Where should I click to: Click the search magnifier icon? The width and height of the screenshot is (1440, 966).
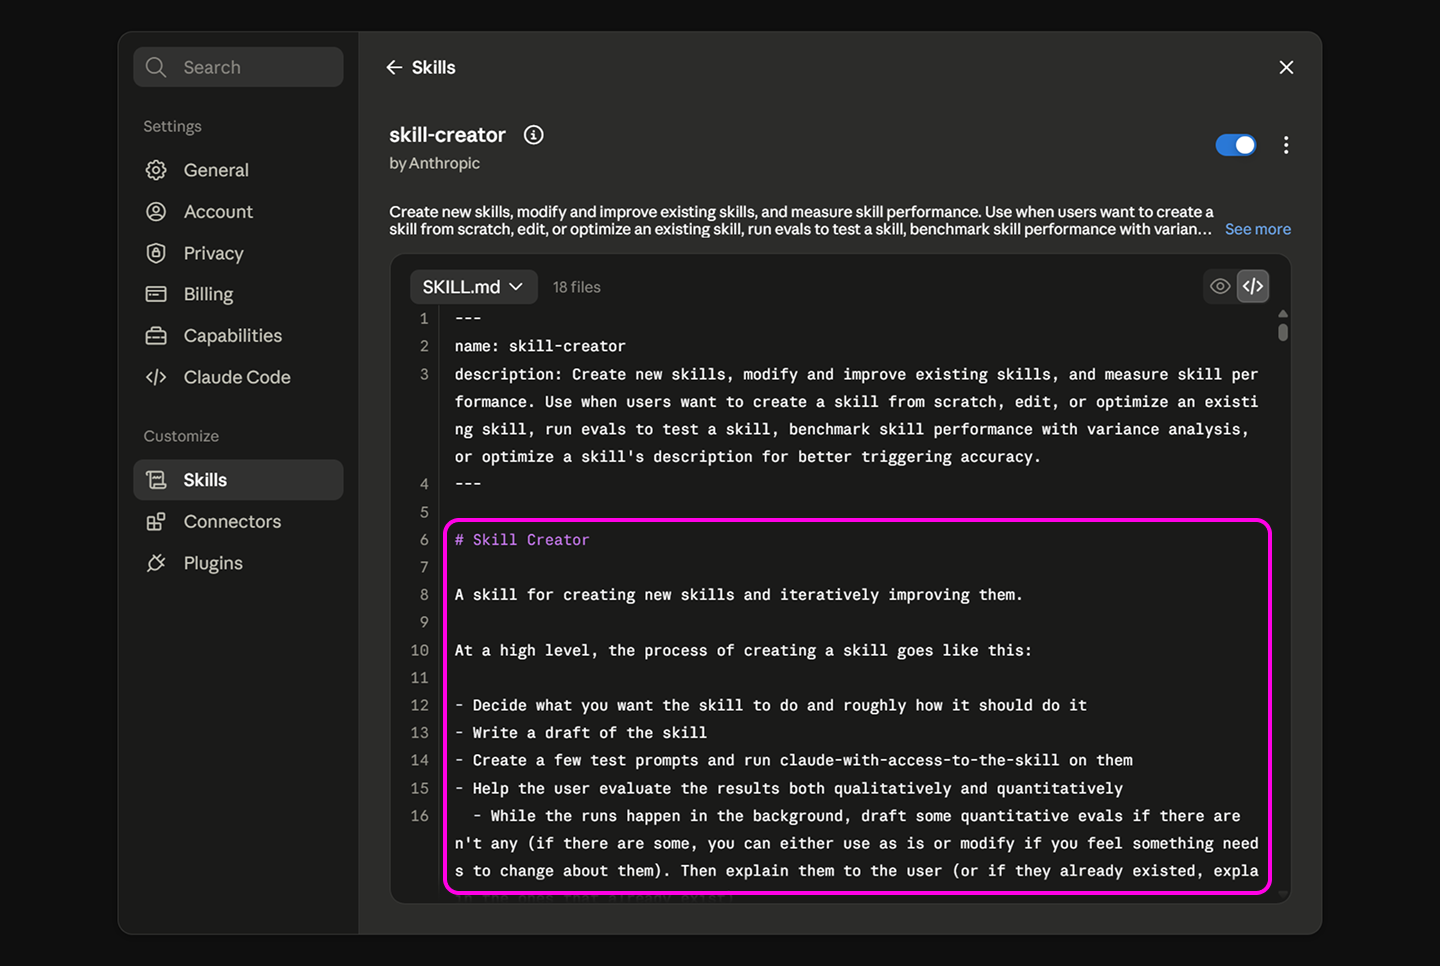(x=156, y=67)
